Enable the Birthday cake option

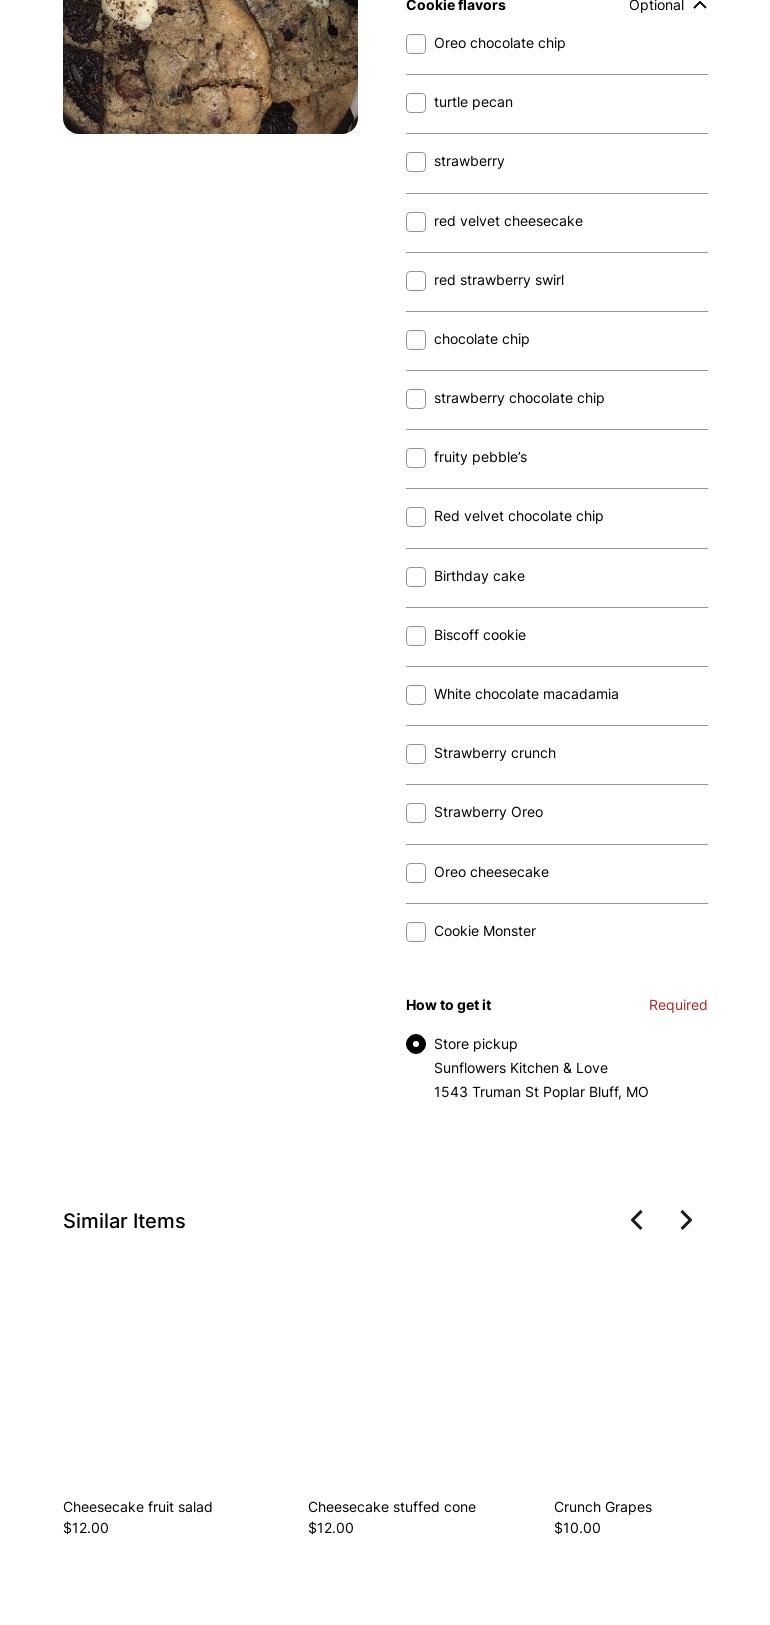416,577
